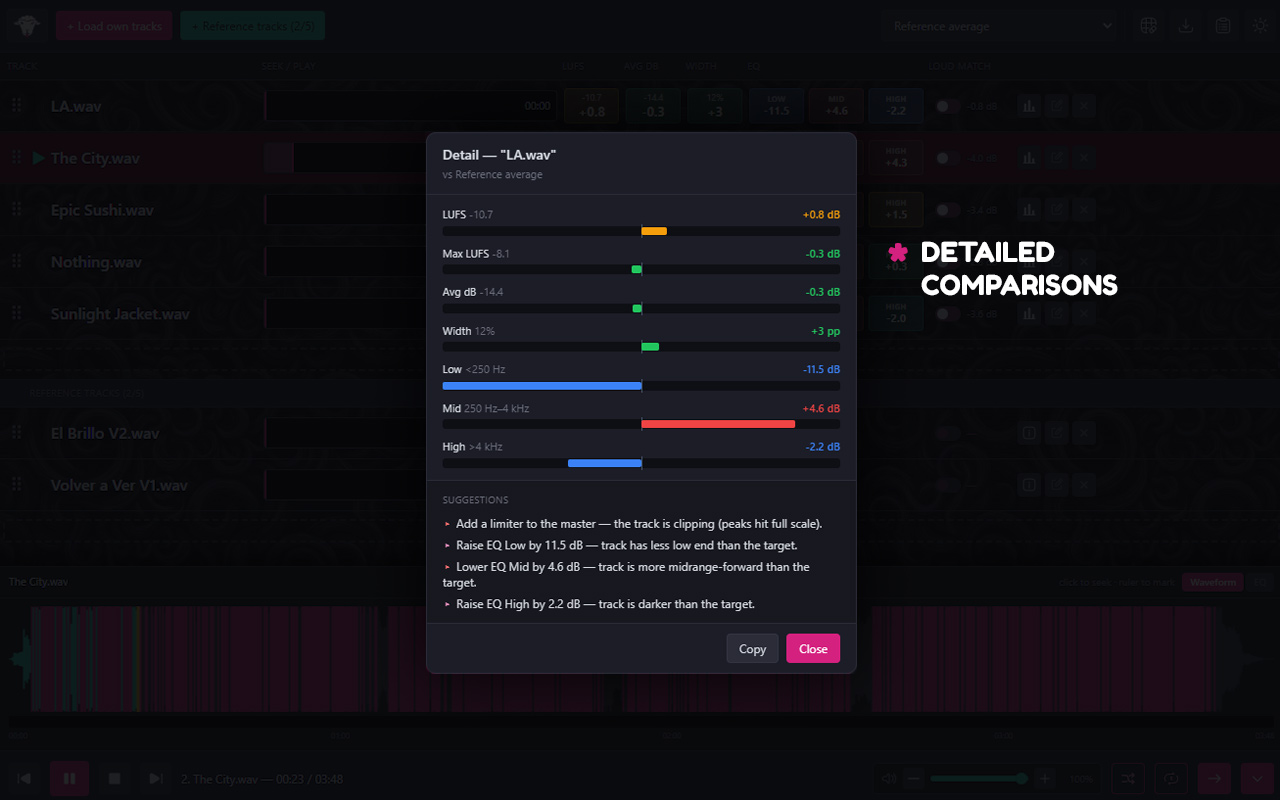Grab drag handle of El Brillo V2.wav row
Image resolution: width=1280 pixels, height=800 pixels.
point(16,434)
